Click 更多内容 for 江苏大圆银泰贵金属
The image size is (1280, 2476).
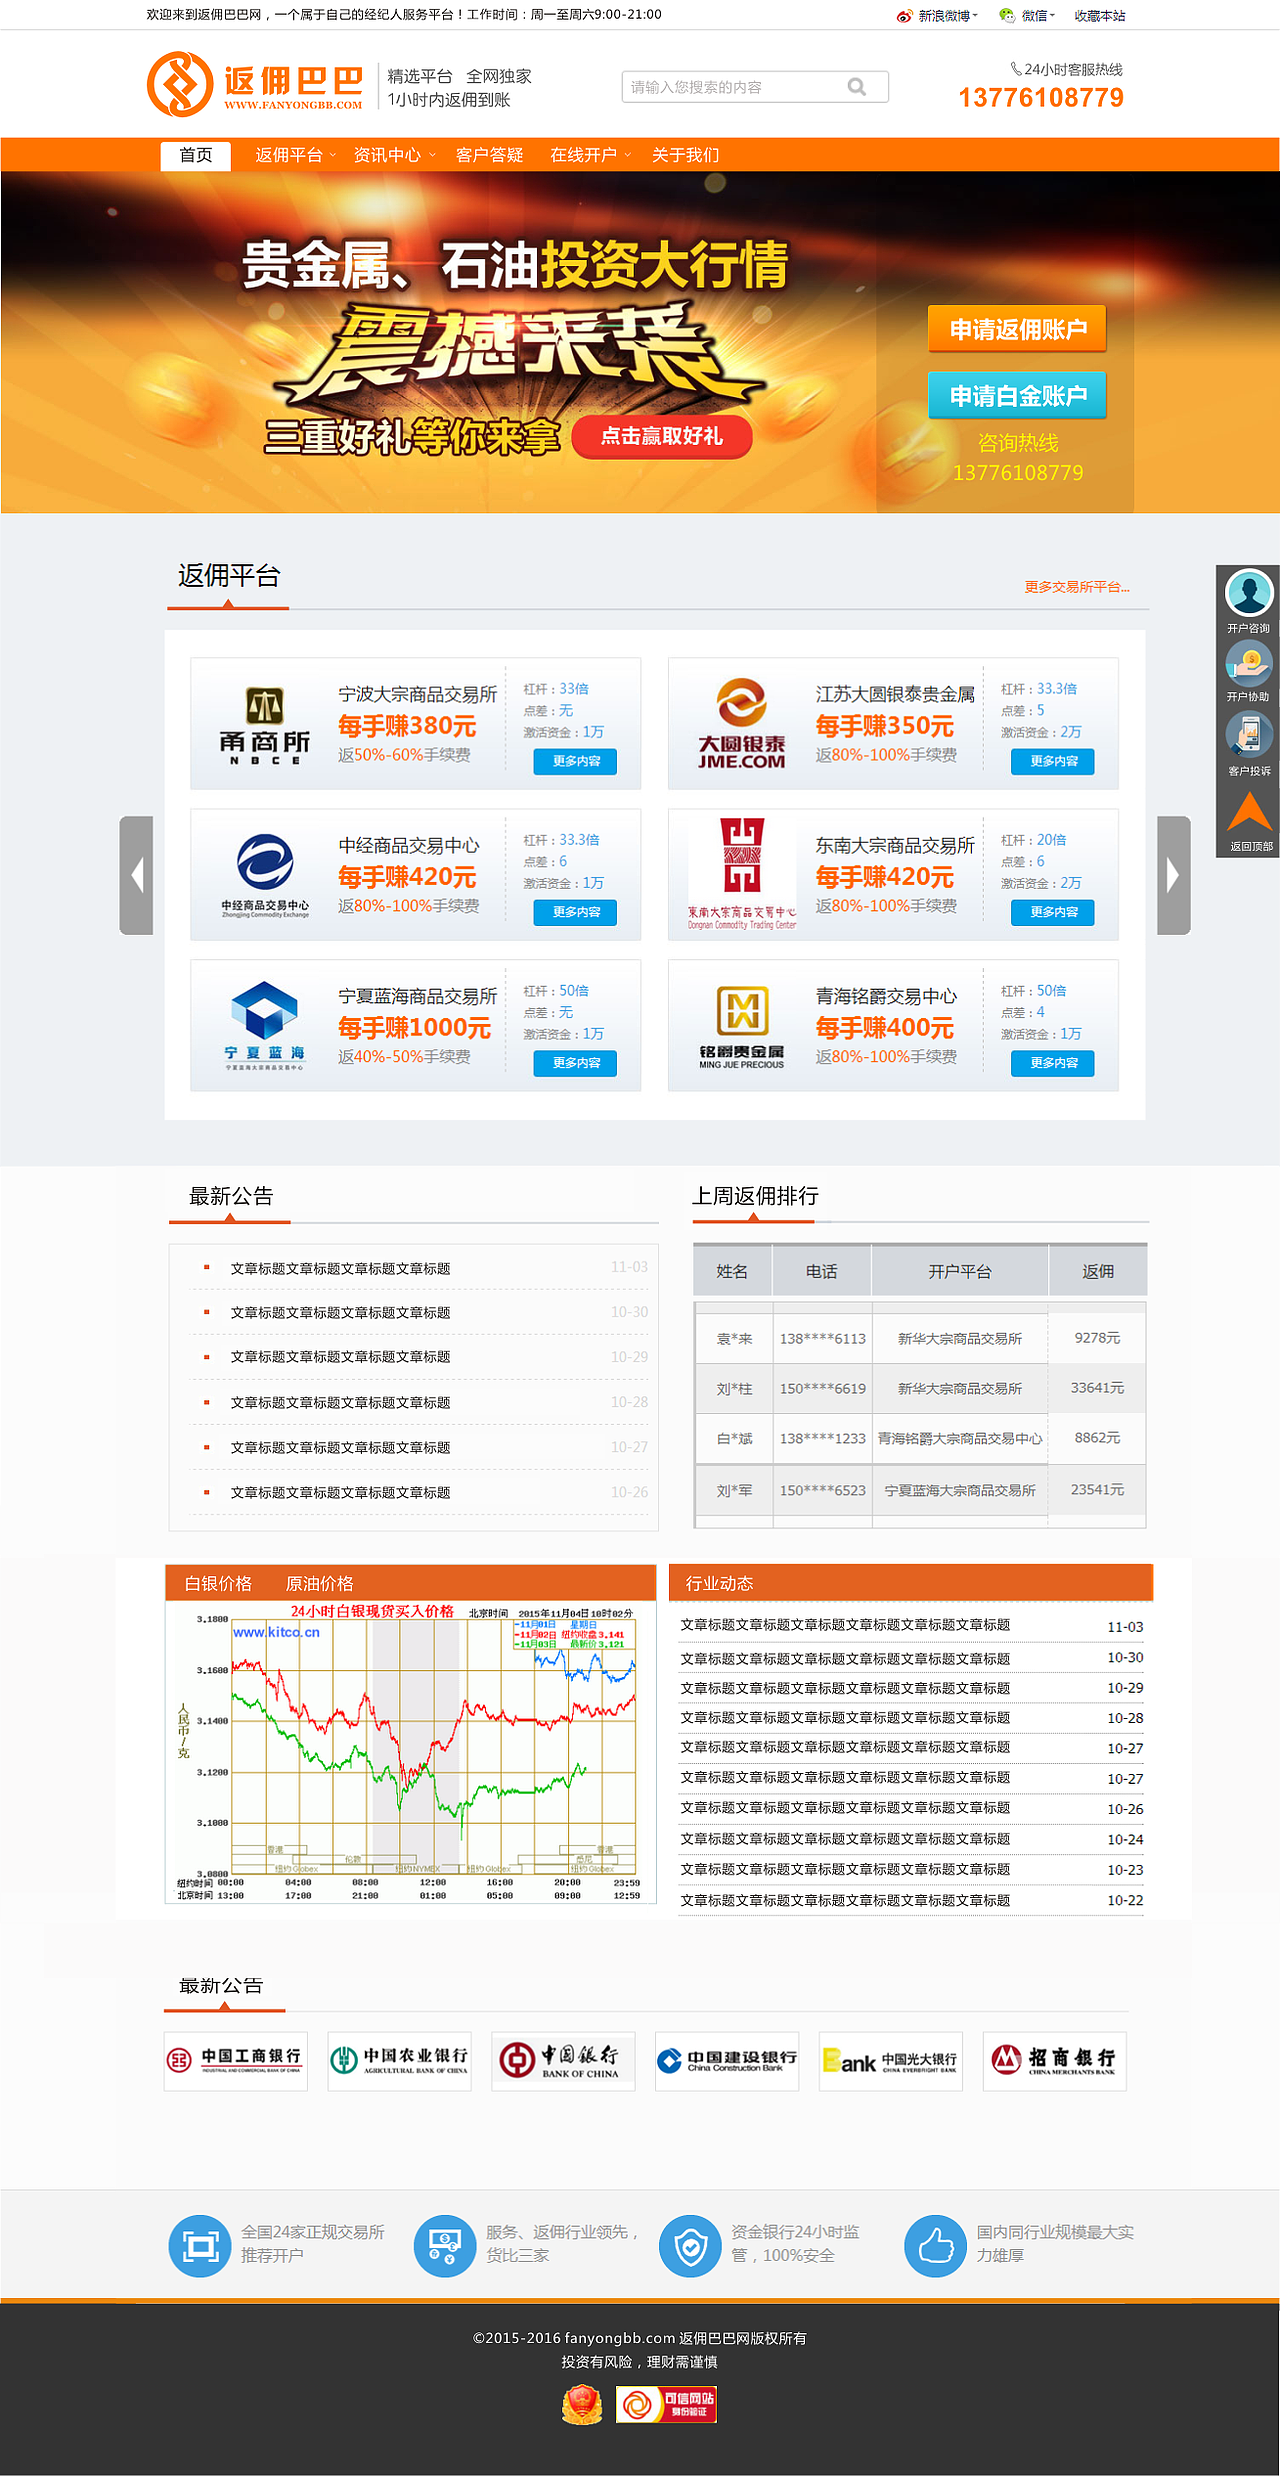[1053, 761]
